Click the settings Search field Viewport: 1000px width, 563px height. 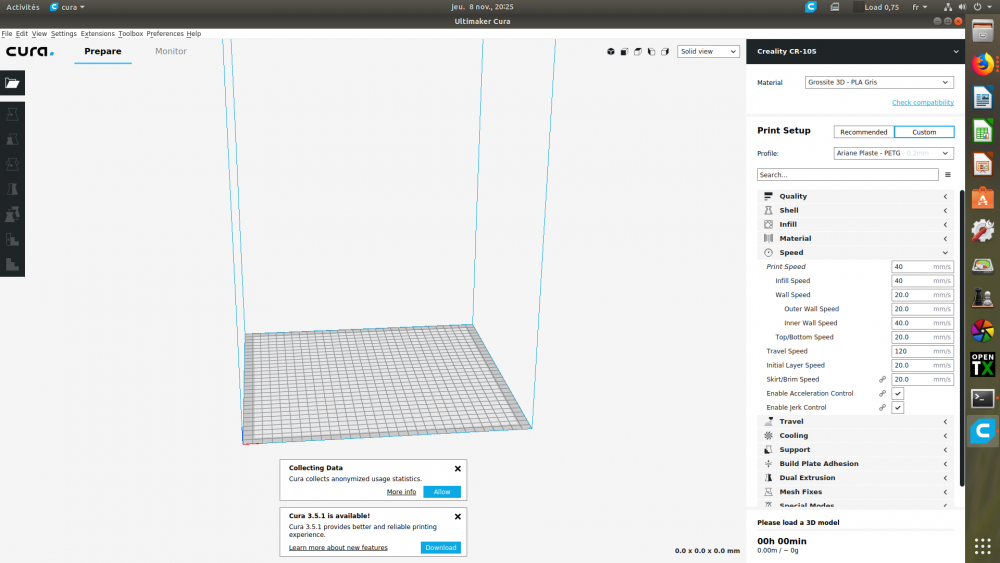(848, 175)
